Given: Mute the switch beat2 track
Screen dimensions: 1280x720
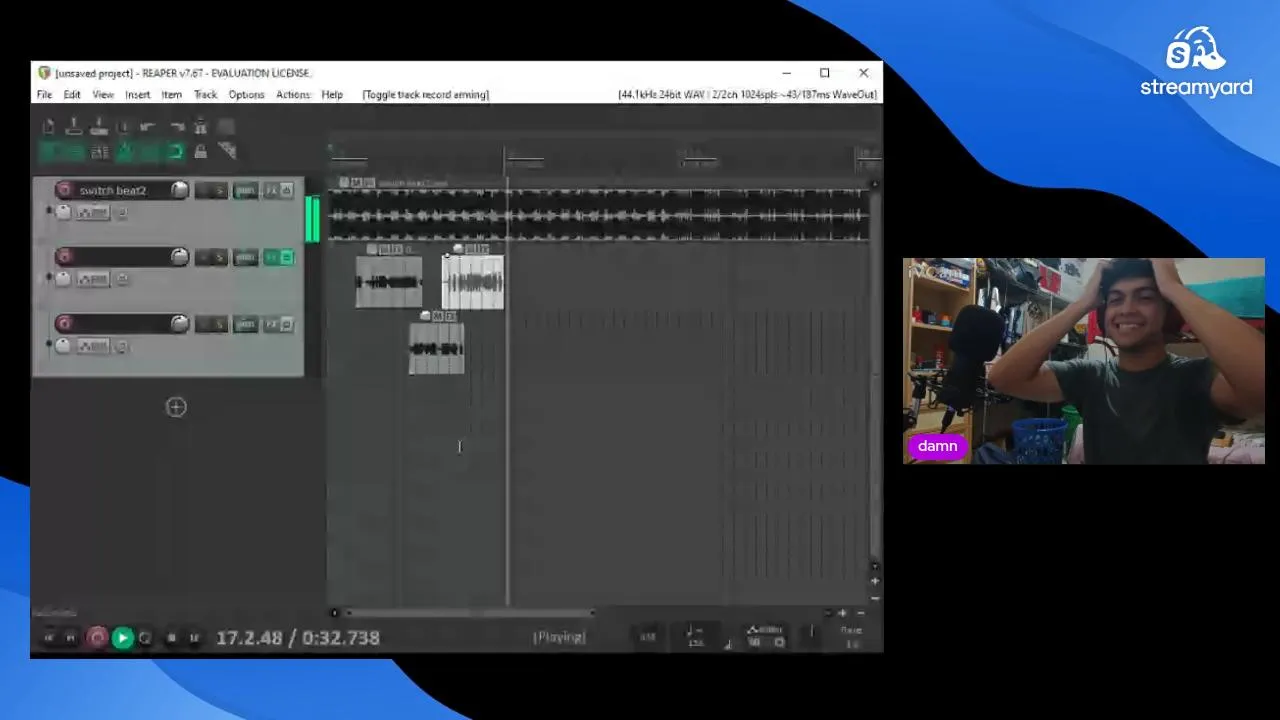Looking at the screenshot, I should coord(203,190).
